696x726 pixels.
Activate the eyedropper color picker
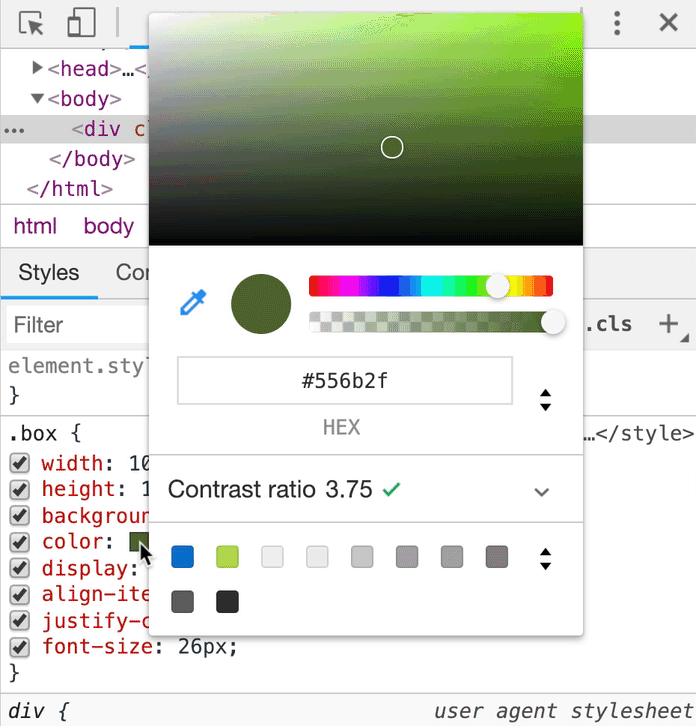click(192, 303)
